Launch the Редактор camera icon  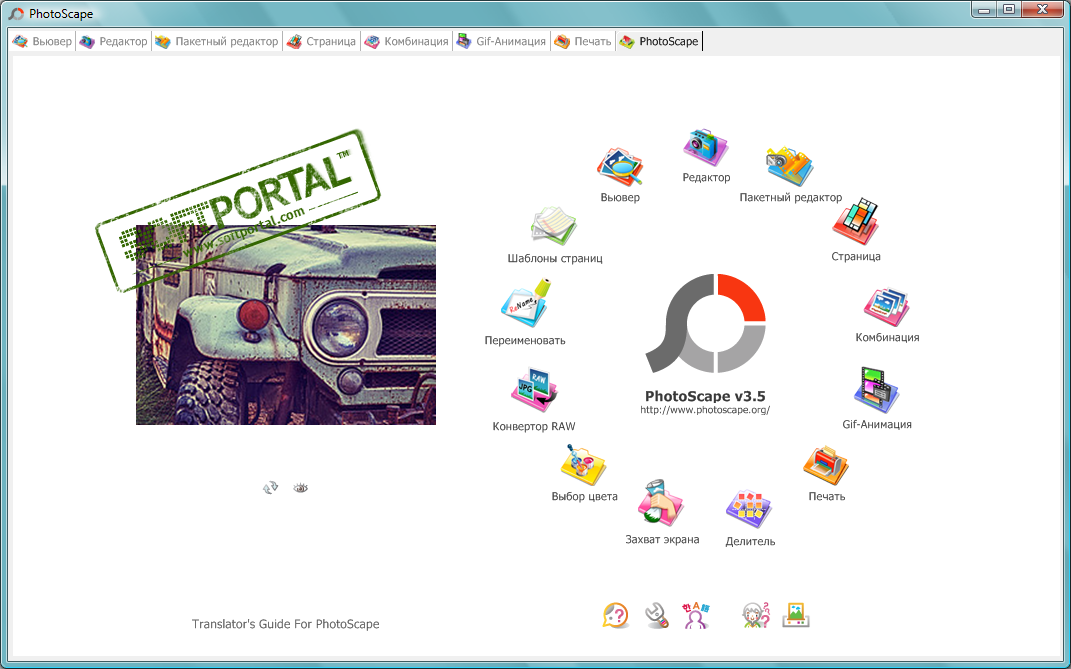tap(706, 147)
